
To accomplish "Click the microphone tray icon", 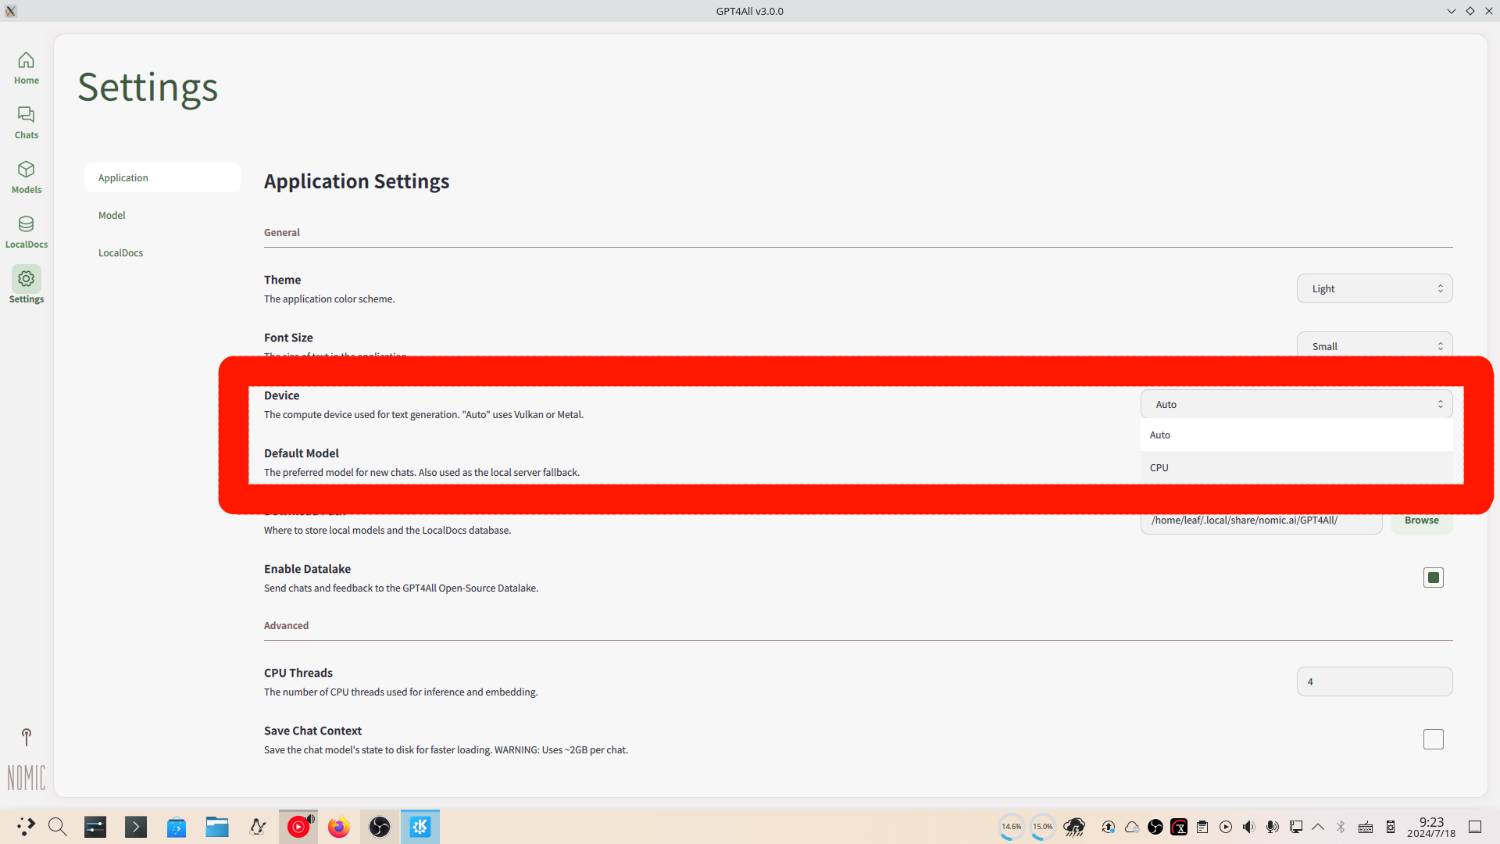I will pyautogui.click(x=1272, y=827).
